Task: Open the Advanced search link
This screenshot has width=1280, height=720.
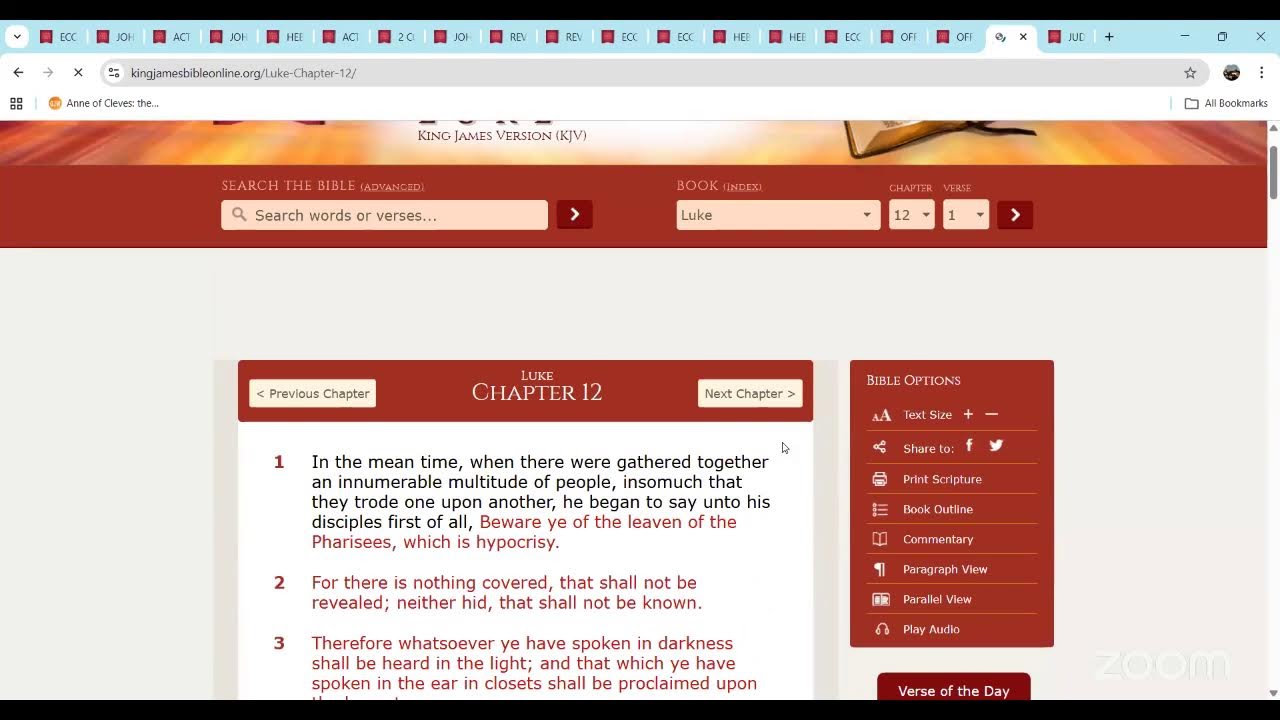Action: (x=392, y=187)
